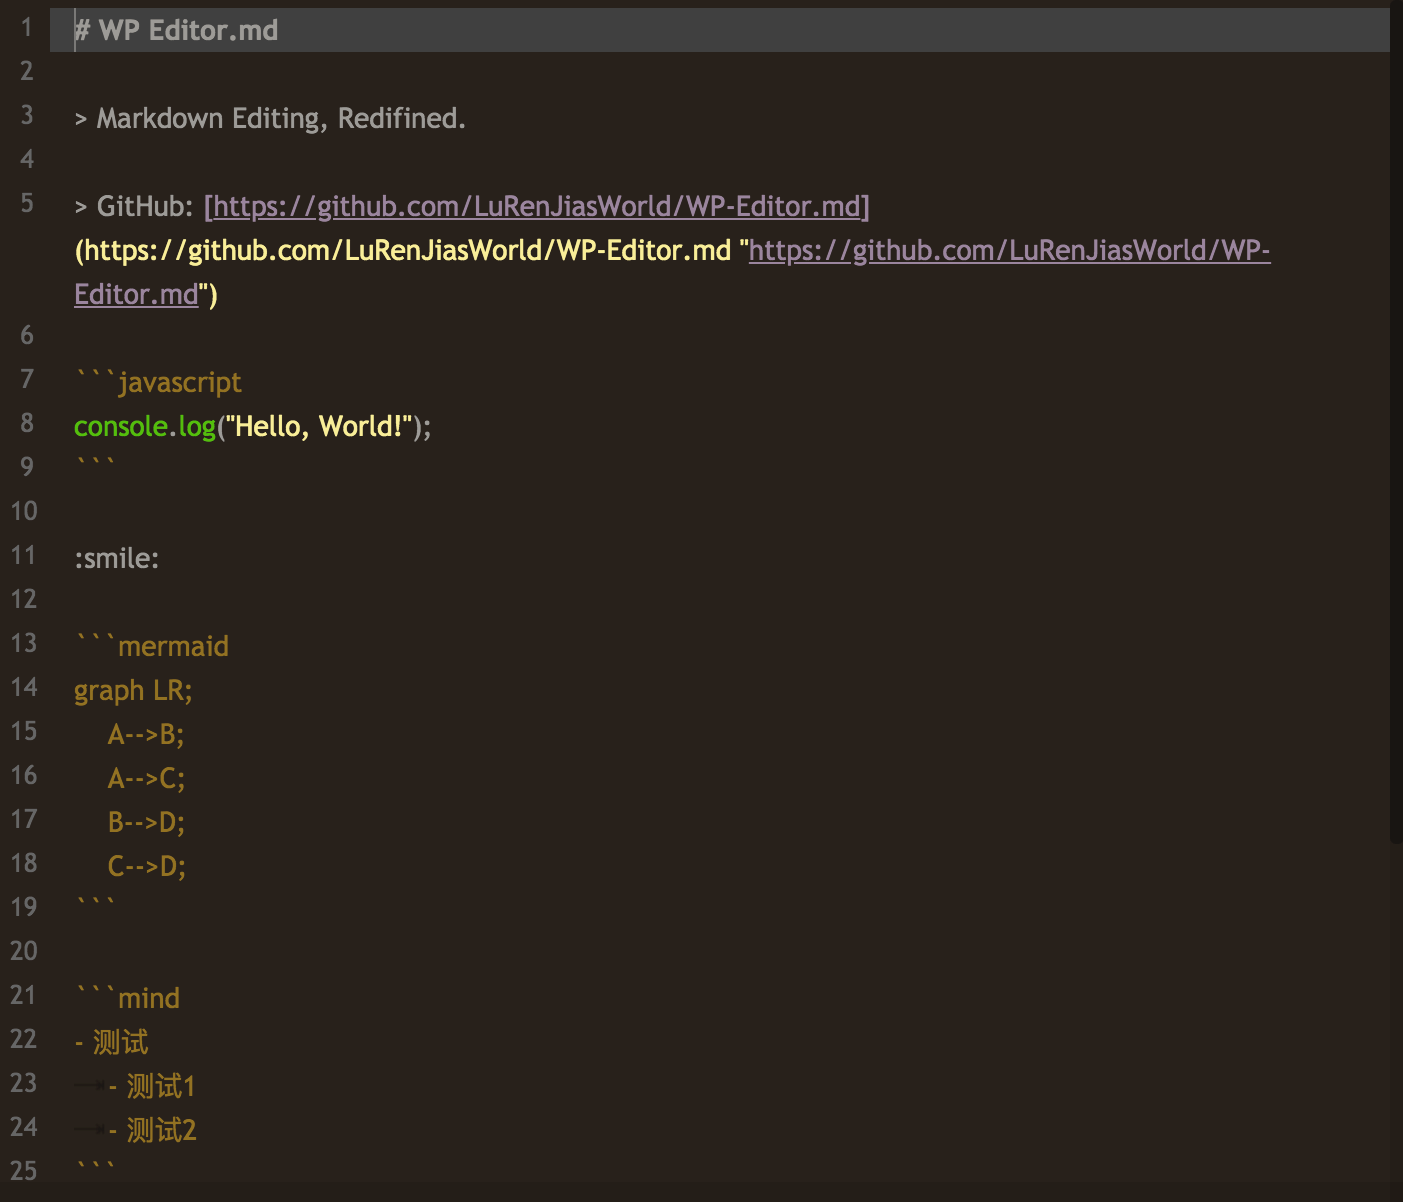Click the list item "- 测试"
The image size is (1403, 1202).
click(x=111, y=1043)
